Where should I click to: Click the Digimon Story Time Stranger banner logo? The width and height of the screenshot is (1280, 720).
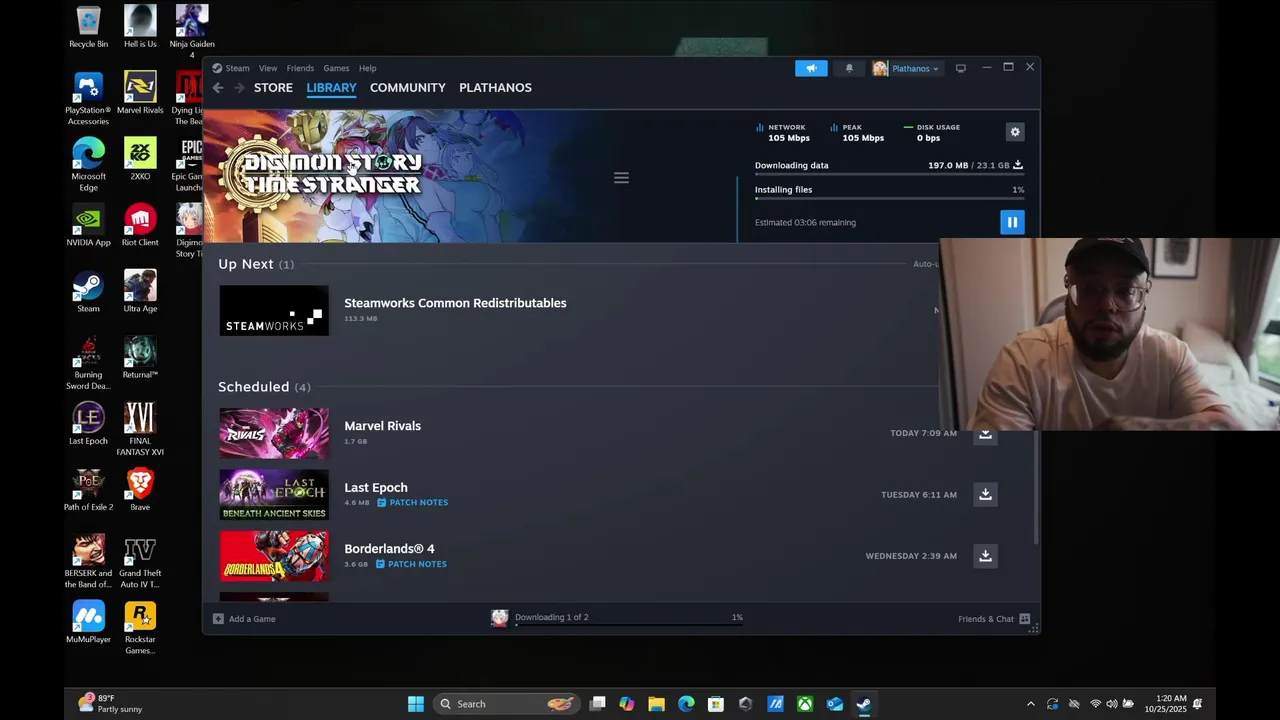pos(320,172)
